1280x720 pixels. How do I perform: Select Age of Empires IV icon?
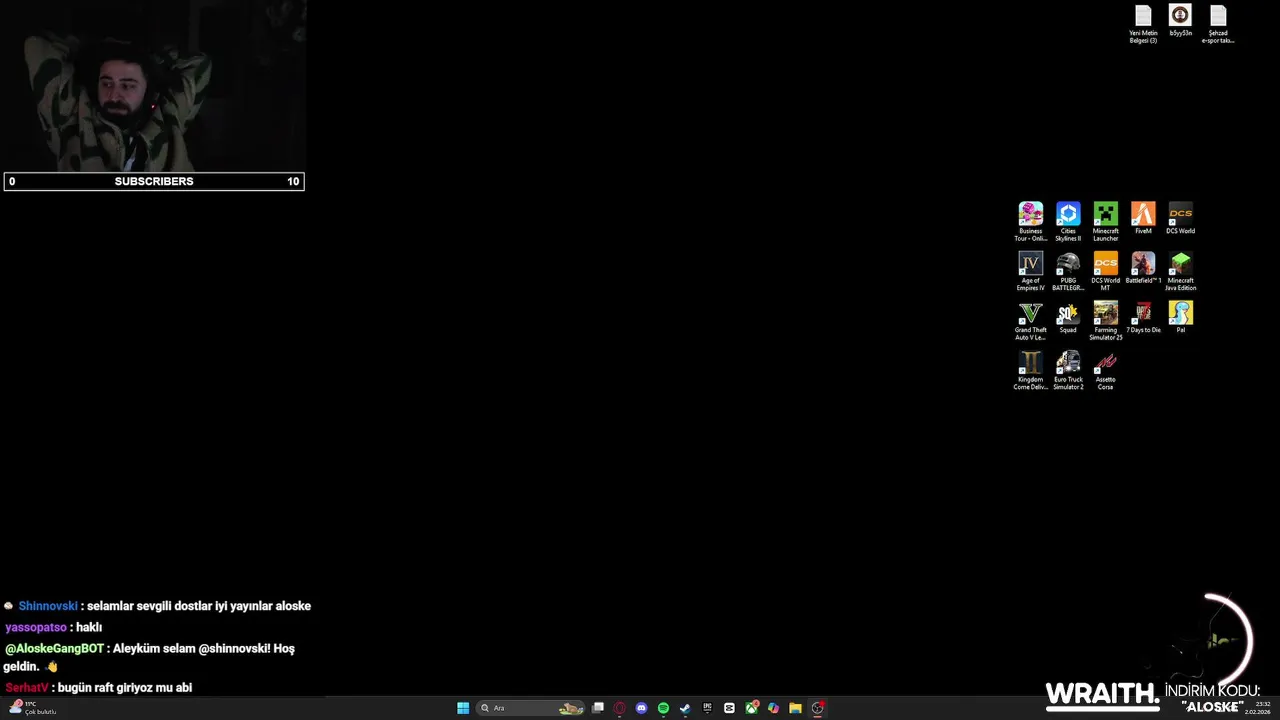[1030, 271]
